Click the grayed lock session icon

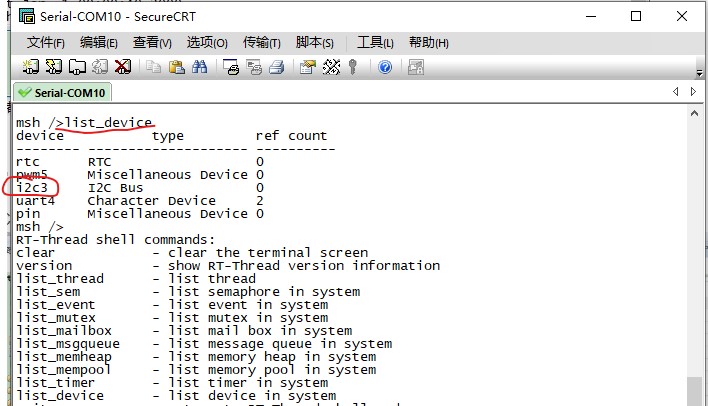click(x=416, y=67)
